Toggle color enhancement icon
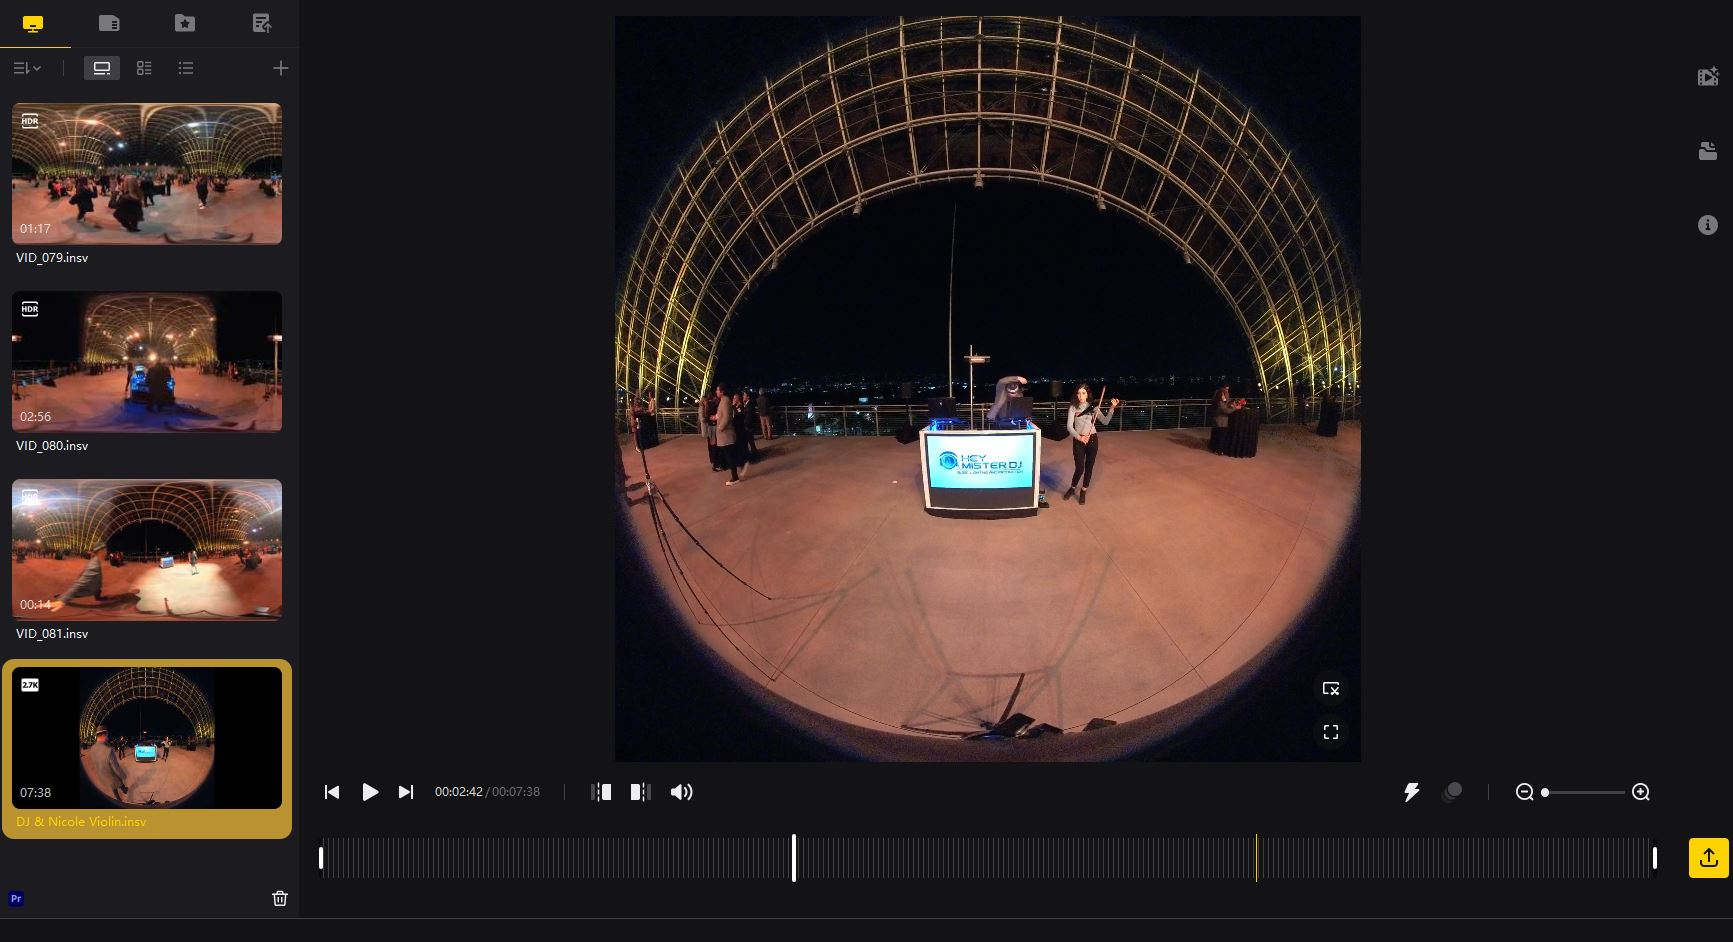This screenshot has height=942, width=1733. tap(1452, 792)
